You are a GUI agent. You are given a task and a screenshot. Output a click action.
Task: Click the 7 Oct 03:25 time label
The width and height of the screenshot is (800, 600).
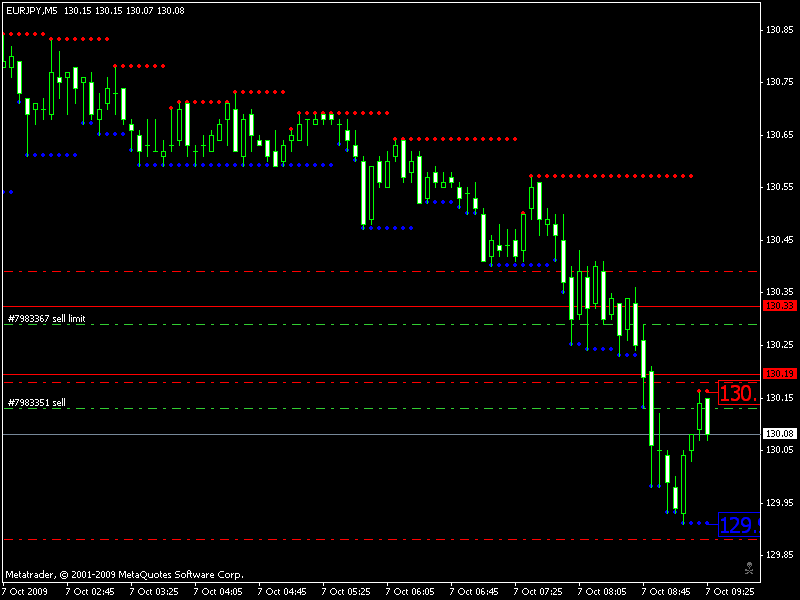(154, 592)
